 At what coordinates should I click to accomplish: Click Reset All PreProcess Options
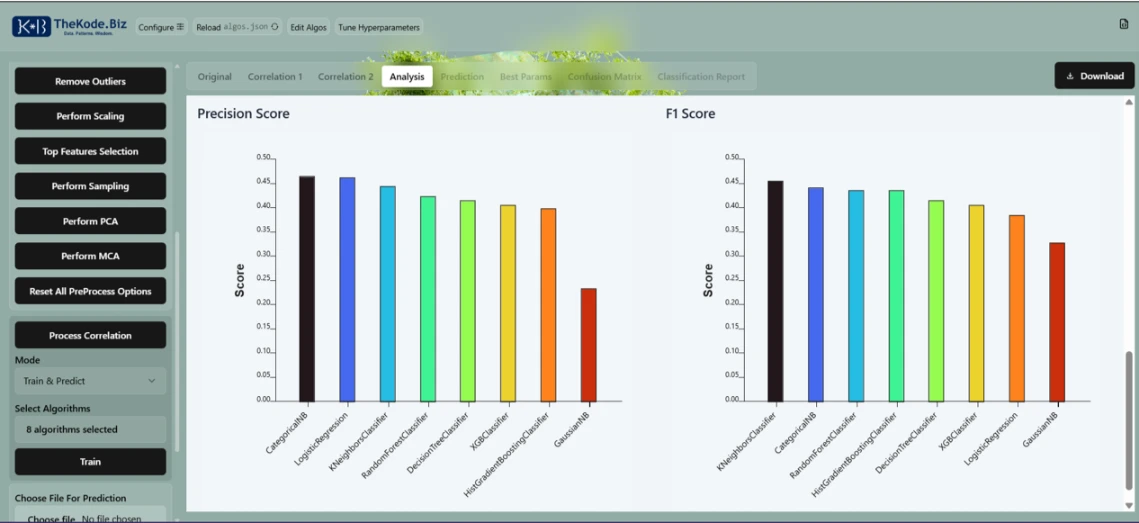90,291
